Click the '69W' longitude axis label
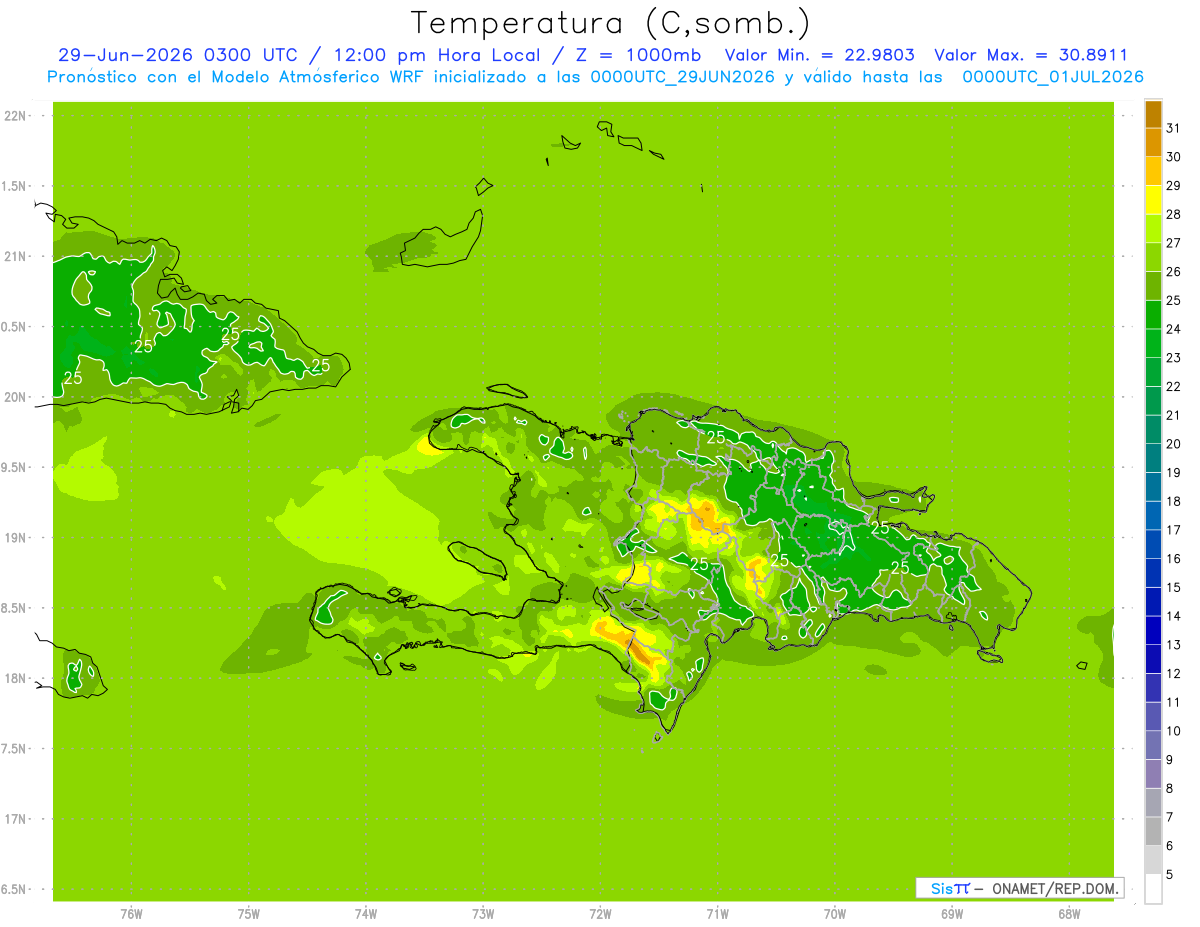Image resolution: width=1200 pixels, height=927 pixels. pos(952,914)
